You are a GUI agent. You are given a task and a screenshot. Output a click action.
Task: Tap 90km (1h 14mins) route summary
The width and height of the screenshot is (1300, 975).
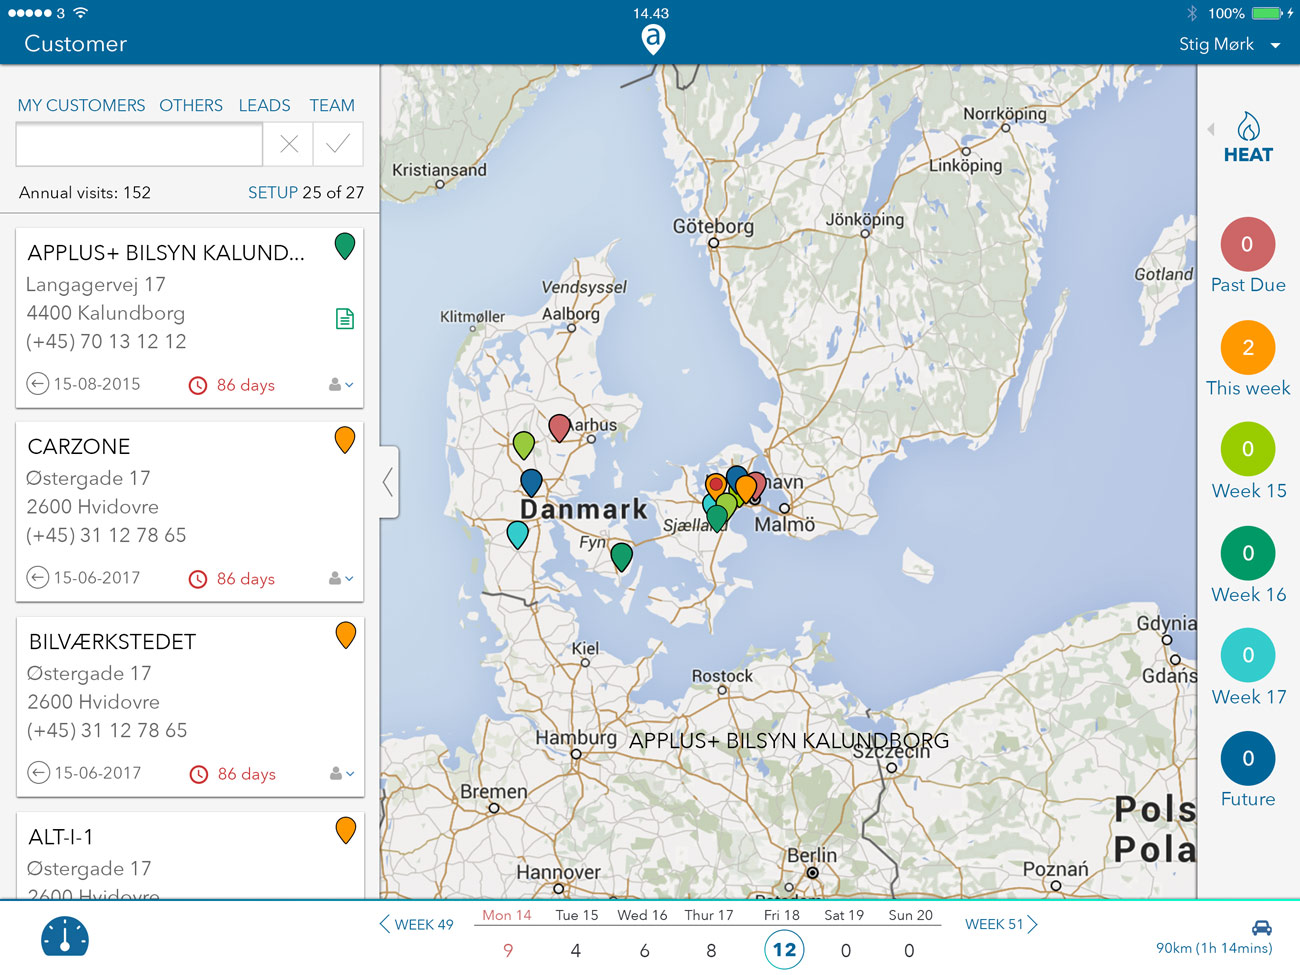1214,948
